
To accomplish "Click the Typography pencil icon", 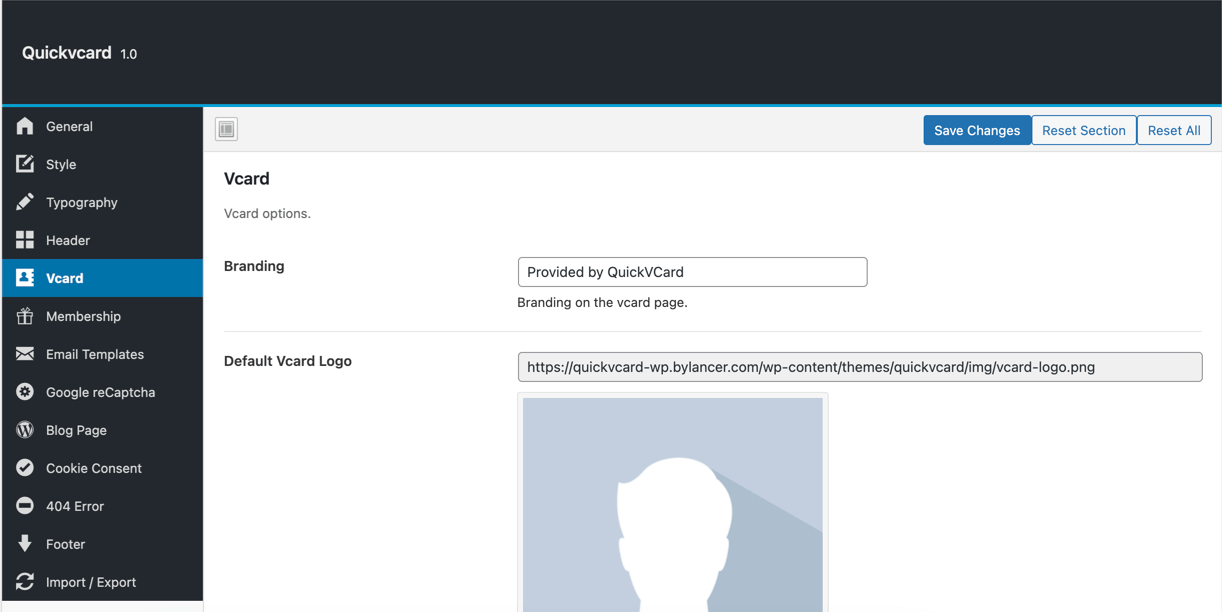I will pyautogui.click(x=25, y=202).
